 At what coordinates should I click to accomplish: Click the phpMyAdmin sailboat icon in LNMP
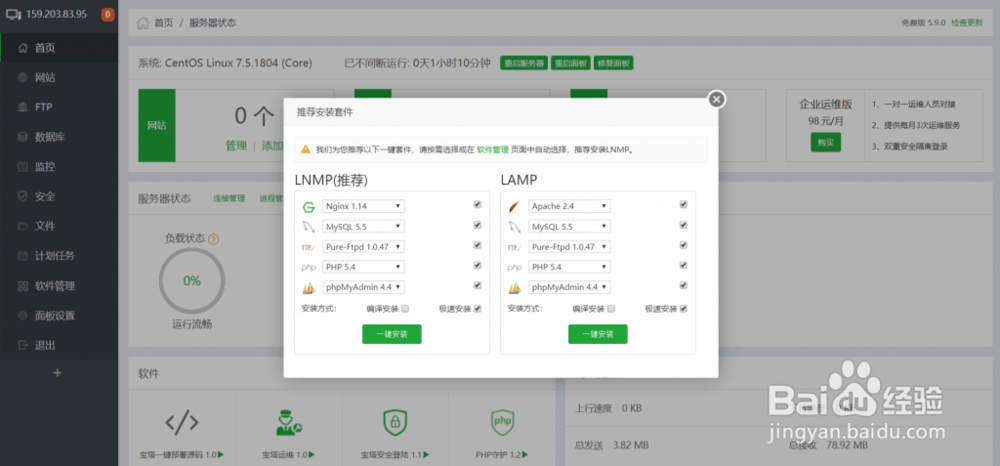(309, 288)
